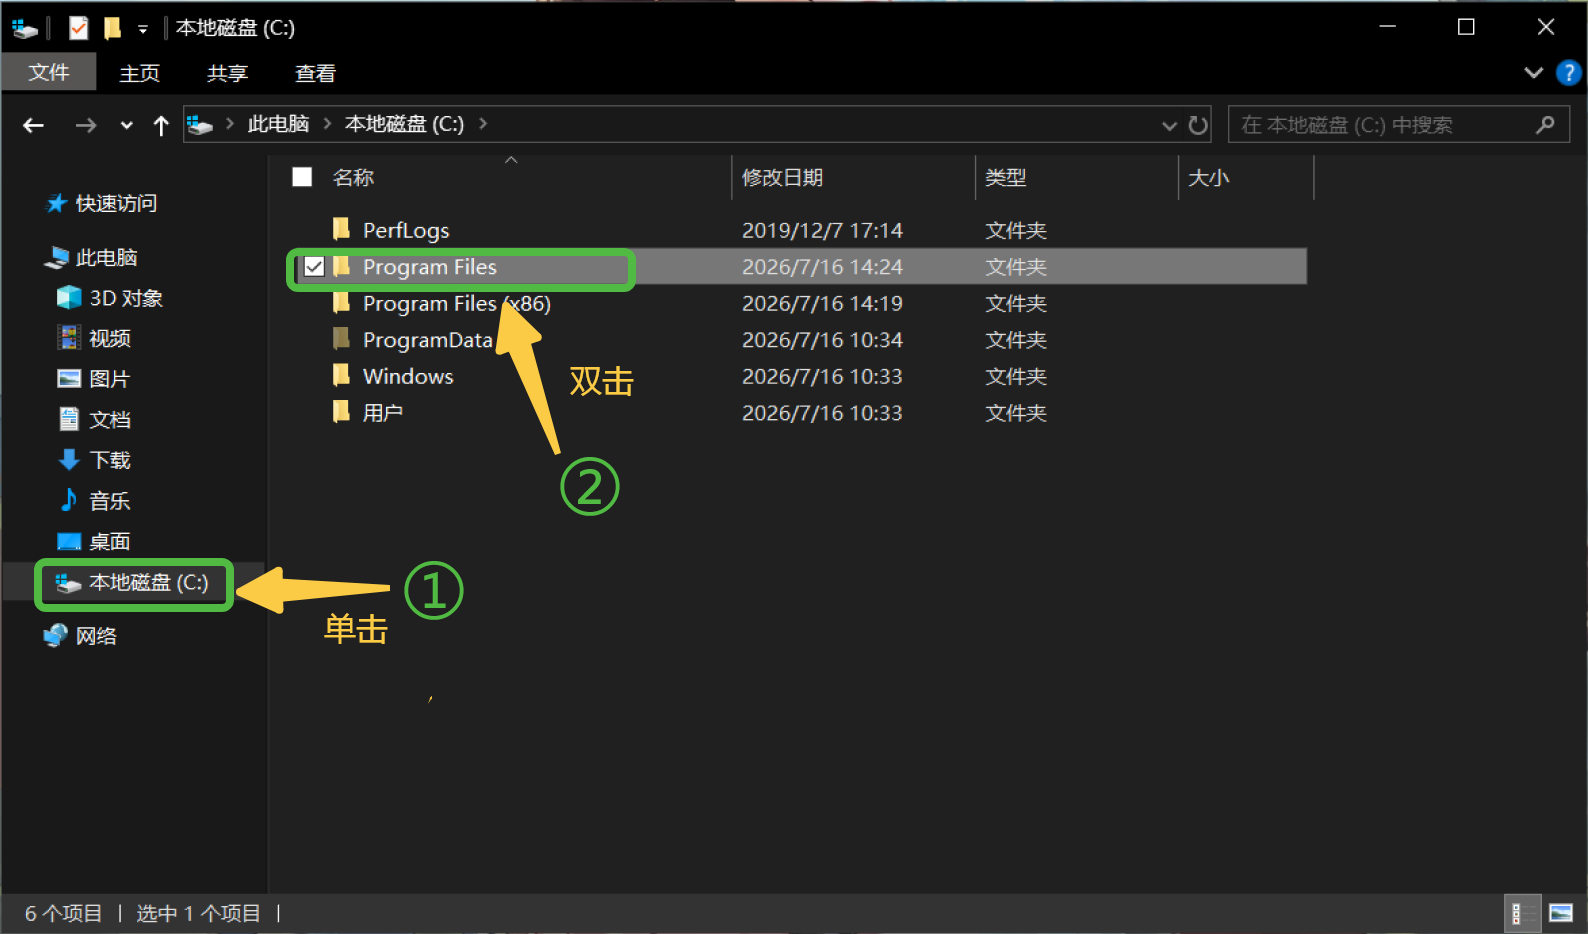Click the properties icon in title bar

[79, 28]
